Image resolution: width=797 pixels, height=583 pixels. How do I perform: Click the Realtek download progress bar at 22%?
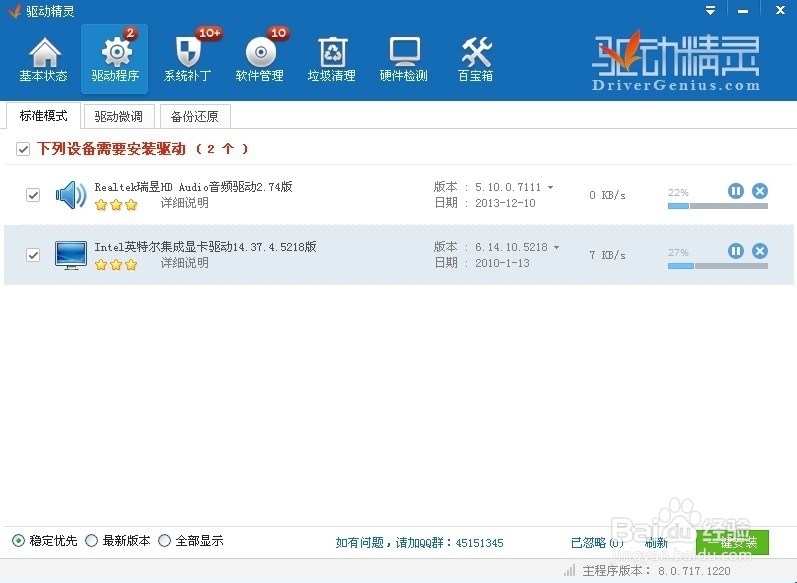tap(718, 206)
